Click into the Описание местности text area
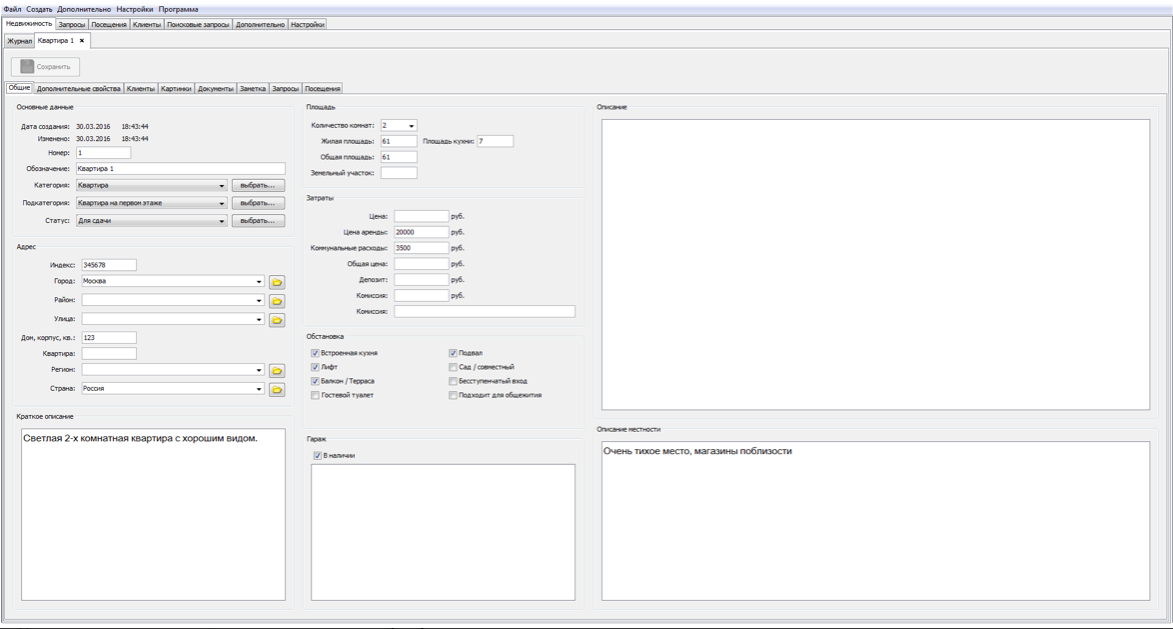 pyautogui.click(x=875, y=521)
